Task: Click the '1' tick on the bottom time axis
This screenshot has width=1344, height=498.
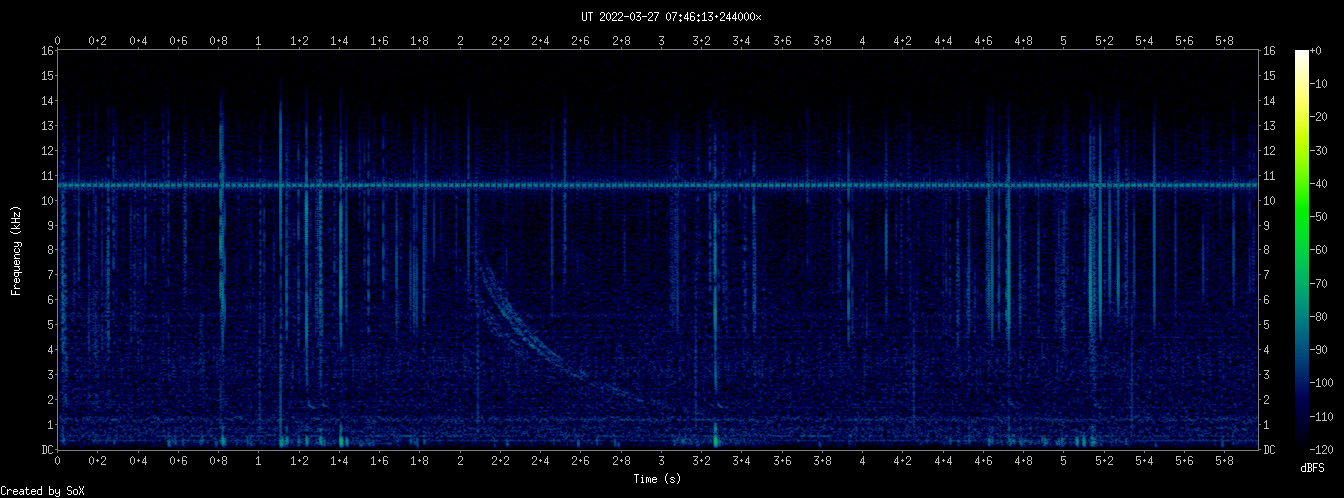Action: pyautogui.click(x=259, y=461)
